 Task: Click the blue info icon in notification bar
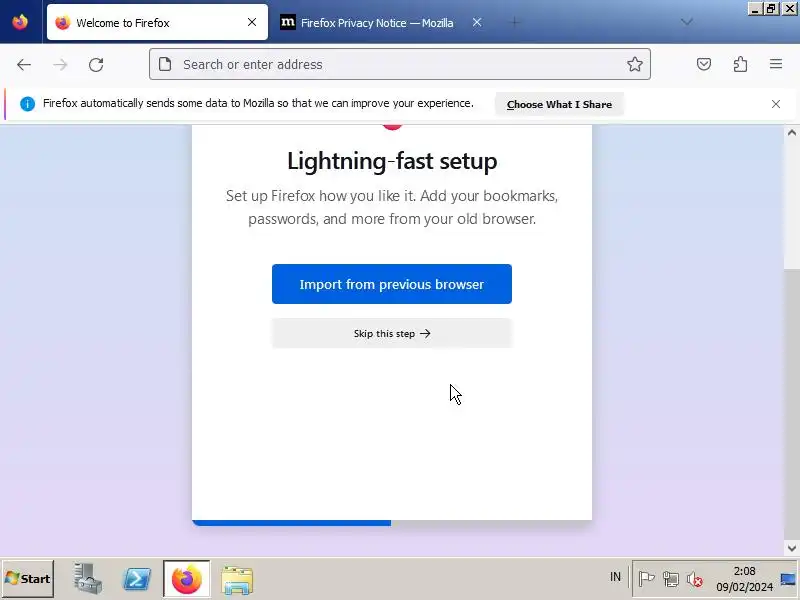pos(28,104)
